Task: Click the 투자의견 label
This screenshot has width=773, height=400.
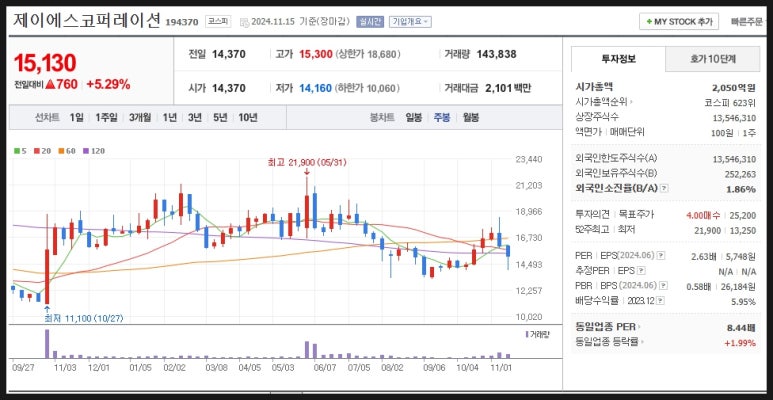Action: (592, 215)
